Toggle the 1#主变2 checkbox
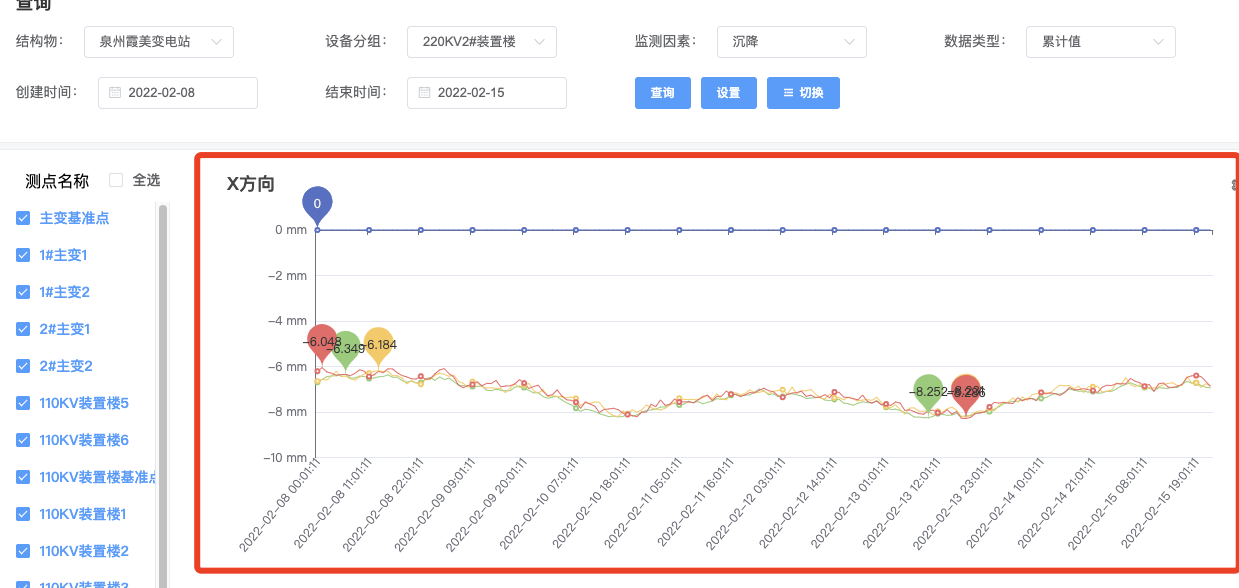Viewport: 1239px width, 588px height. coord(23,292)
